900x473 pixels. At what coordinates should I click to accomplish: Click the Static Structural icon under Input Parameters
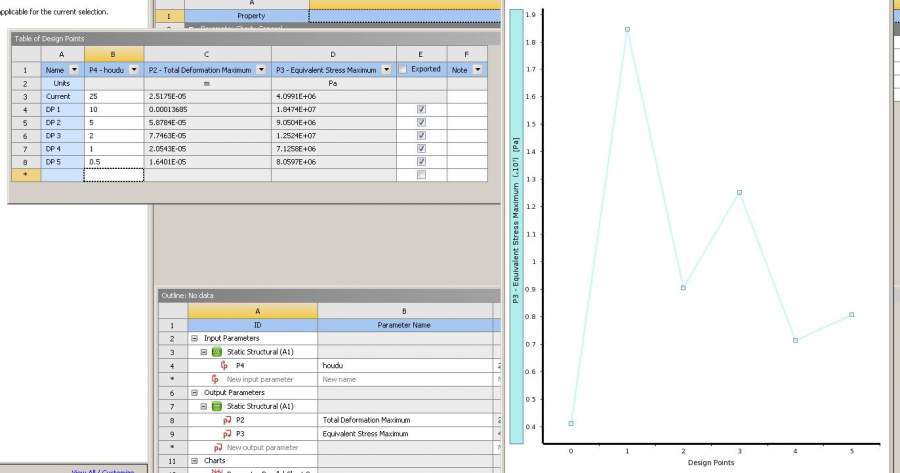coord(217,352)
